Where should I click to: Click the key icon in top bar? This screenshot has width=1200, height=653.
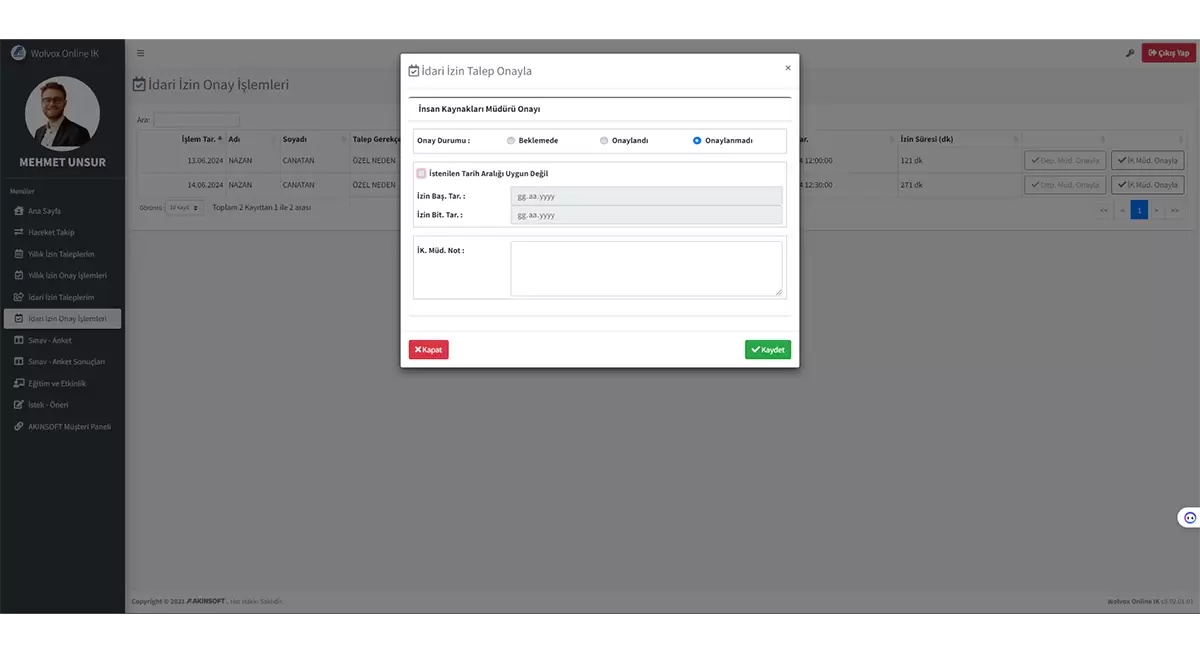(1130, 53)
